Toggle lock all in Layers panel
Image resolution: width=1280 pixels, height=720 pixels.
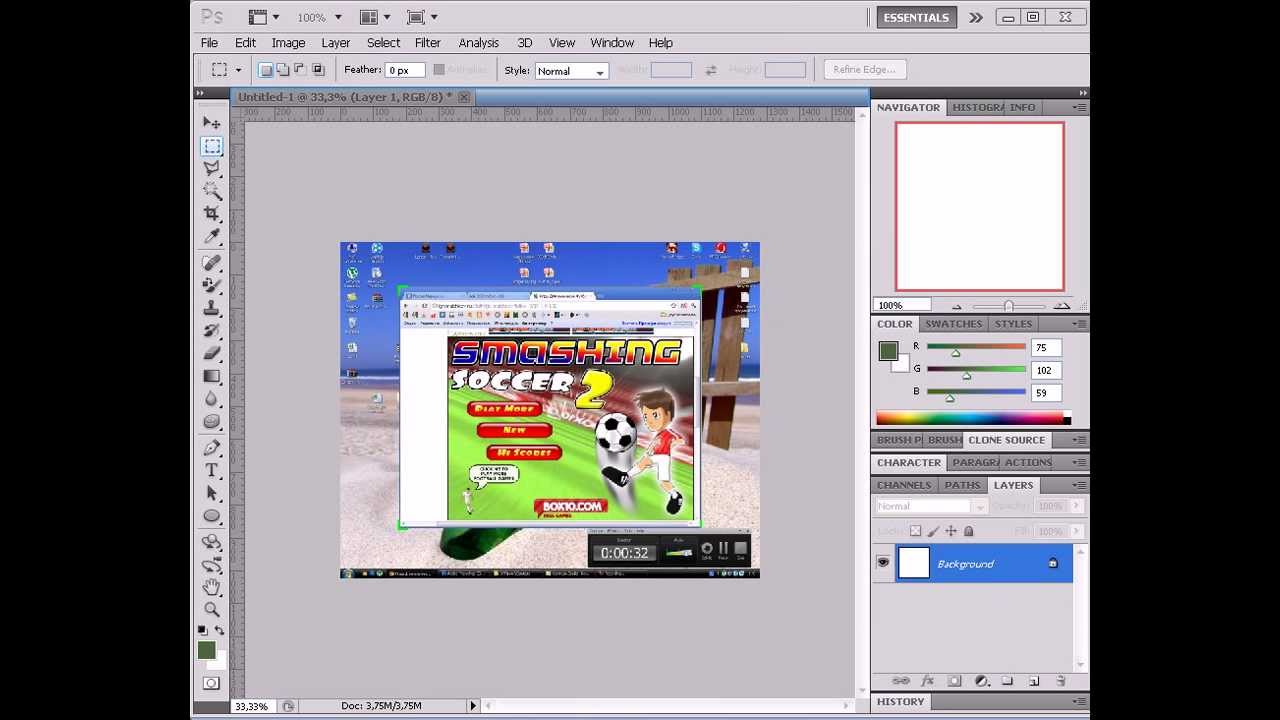[968, 531]
